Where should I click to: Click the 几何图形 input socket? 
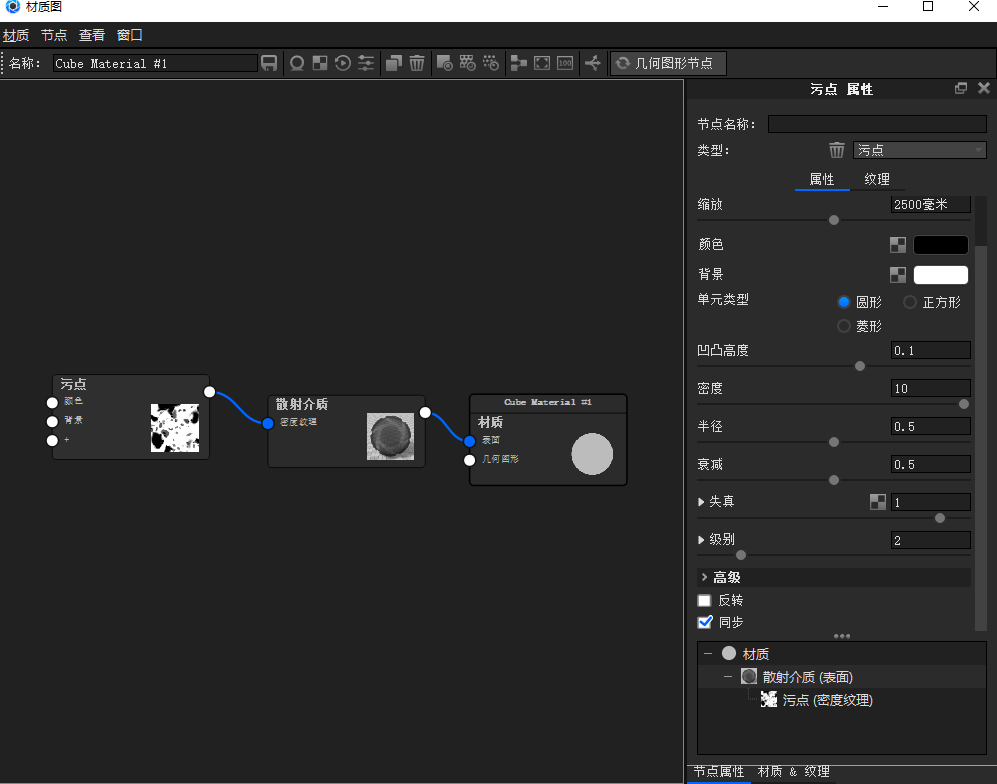coord(469,460)
